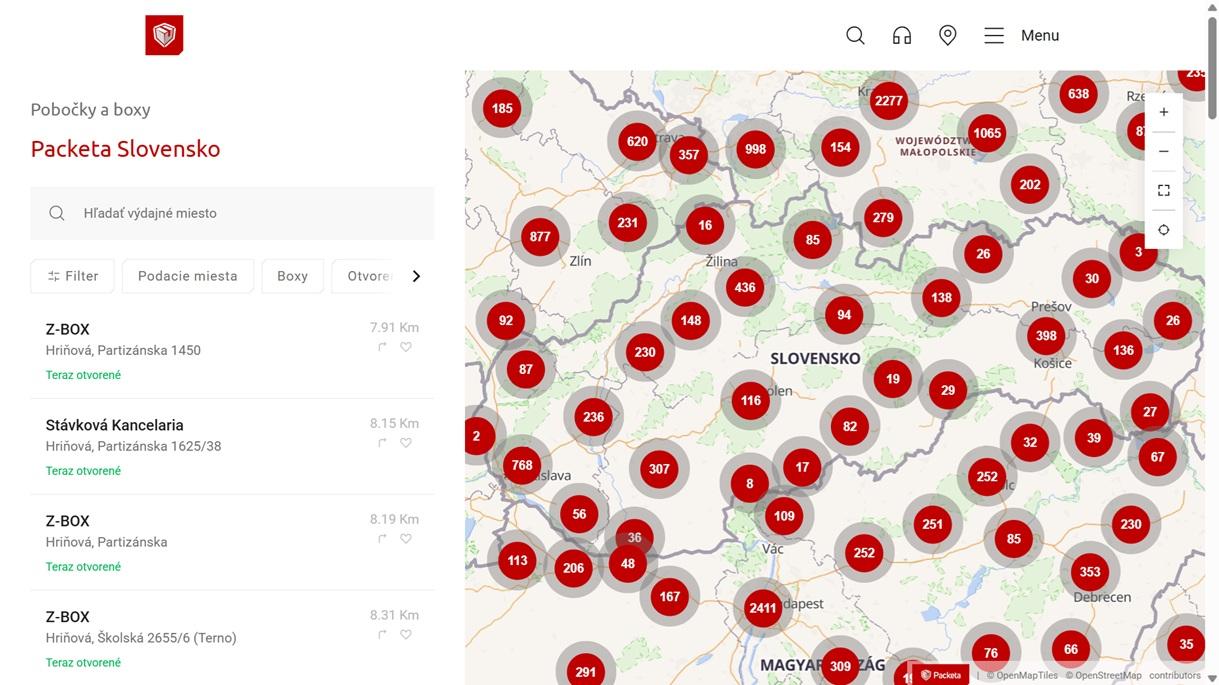Open map cluster marker 136 near Košice

(x=1123, y=350)
